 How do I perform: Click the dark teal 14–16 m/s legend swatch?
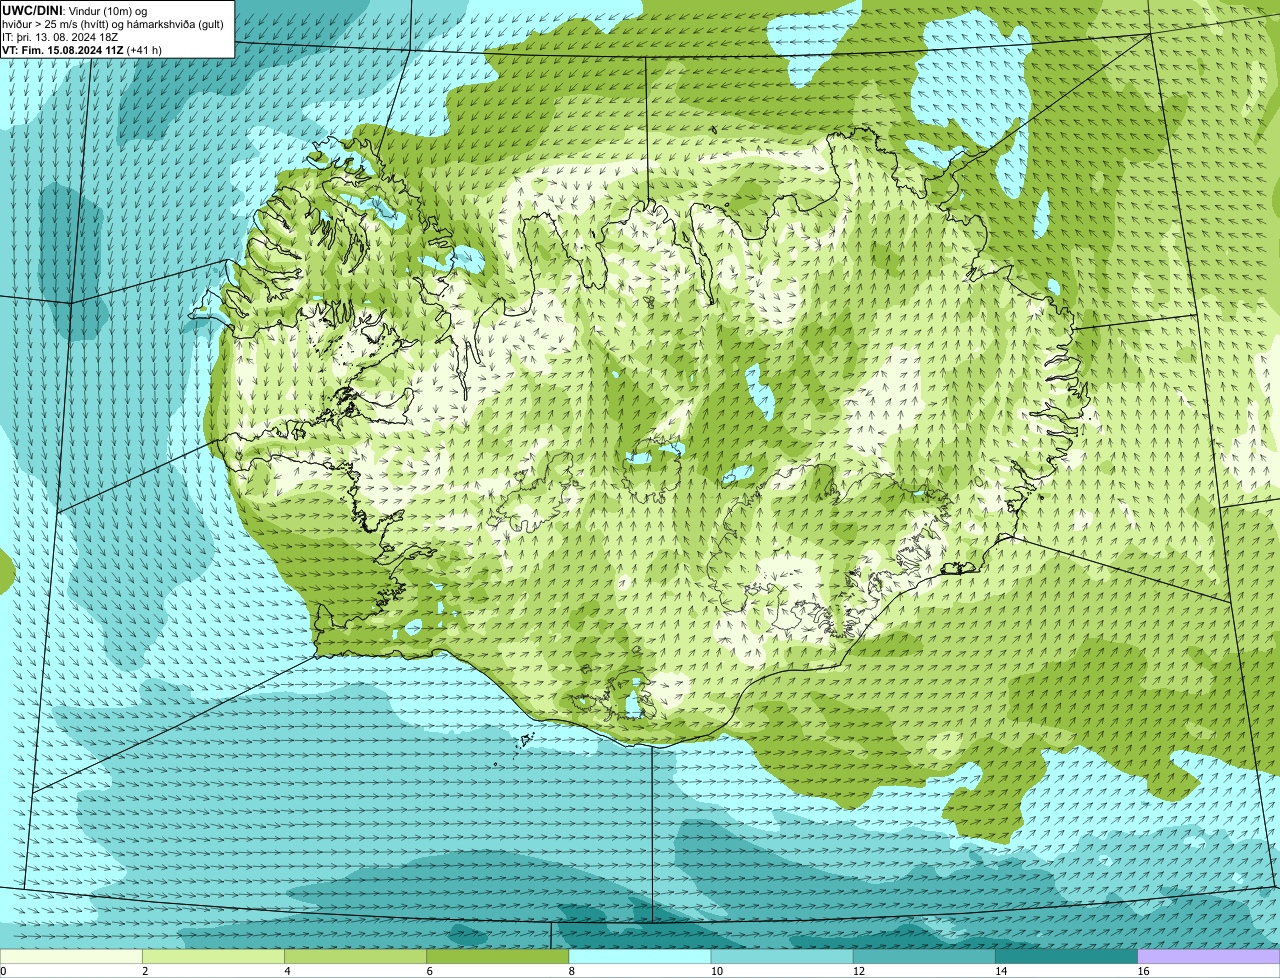(x=1066, y=956)
